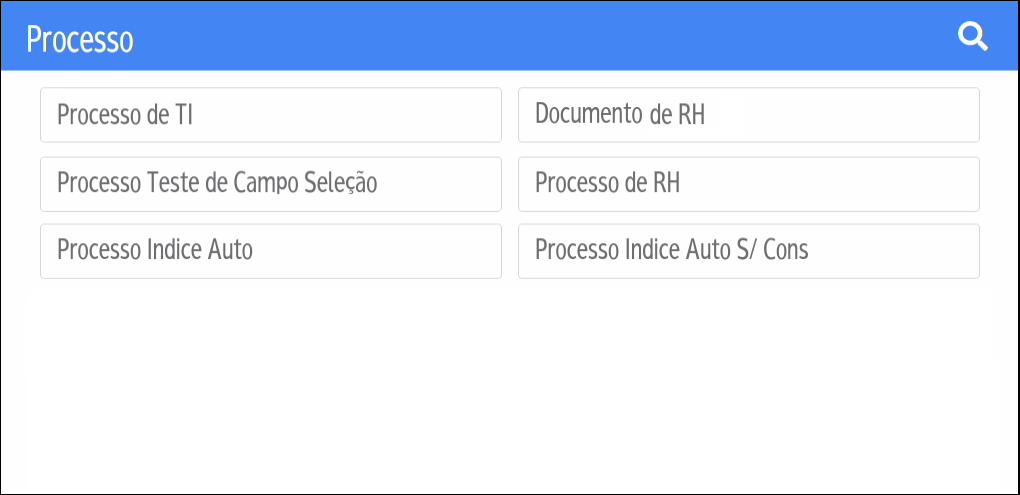Click the blue Processo title bar
The width and height of the screenshot is (1020, 495).
click(x=510, y=36)
